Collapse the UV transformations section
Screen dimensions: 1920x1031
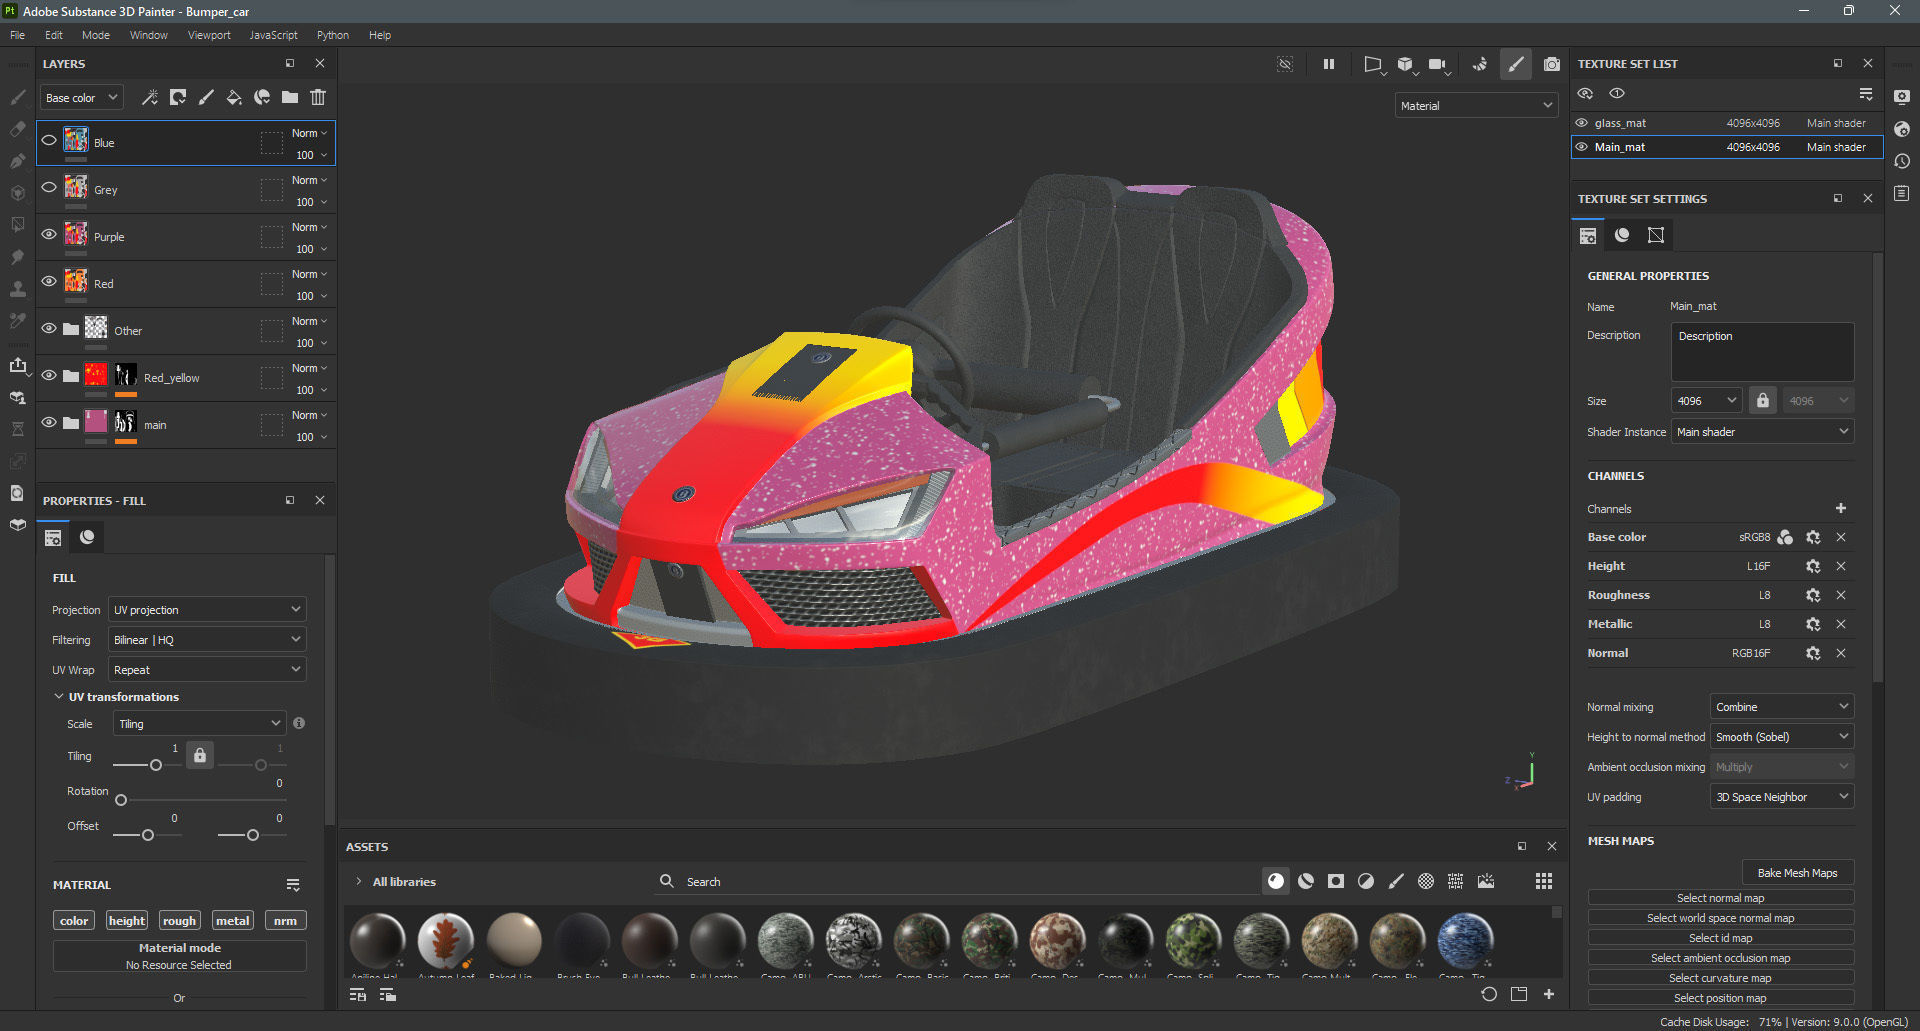58,696
